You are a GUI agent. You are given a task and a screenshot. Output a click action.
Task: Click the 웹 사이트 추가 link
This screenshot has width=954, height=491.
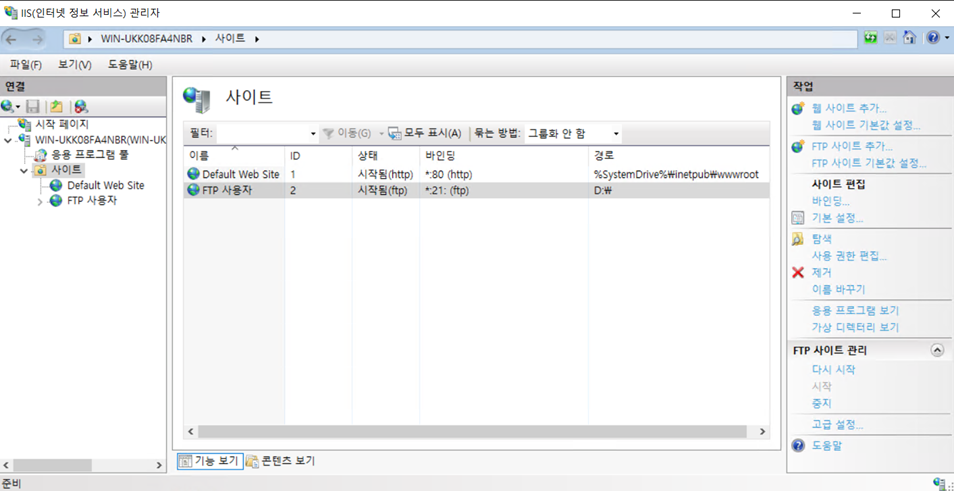click(x=848, y=108)
